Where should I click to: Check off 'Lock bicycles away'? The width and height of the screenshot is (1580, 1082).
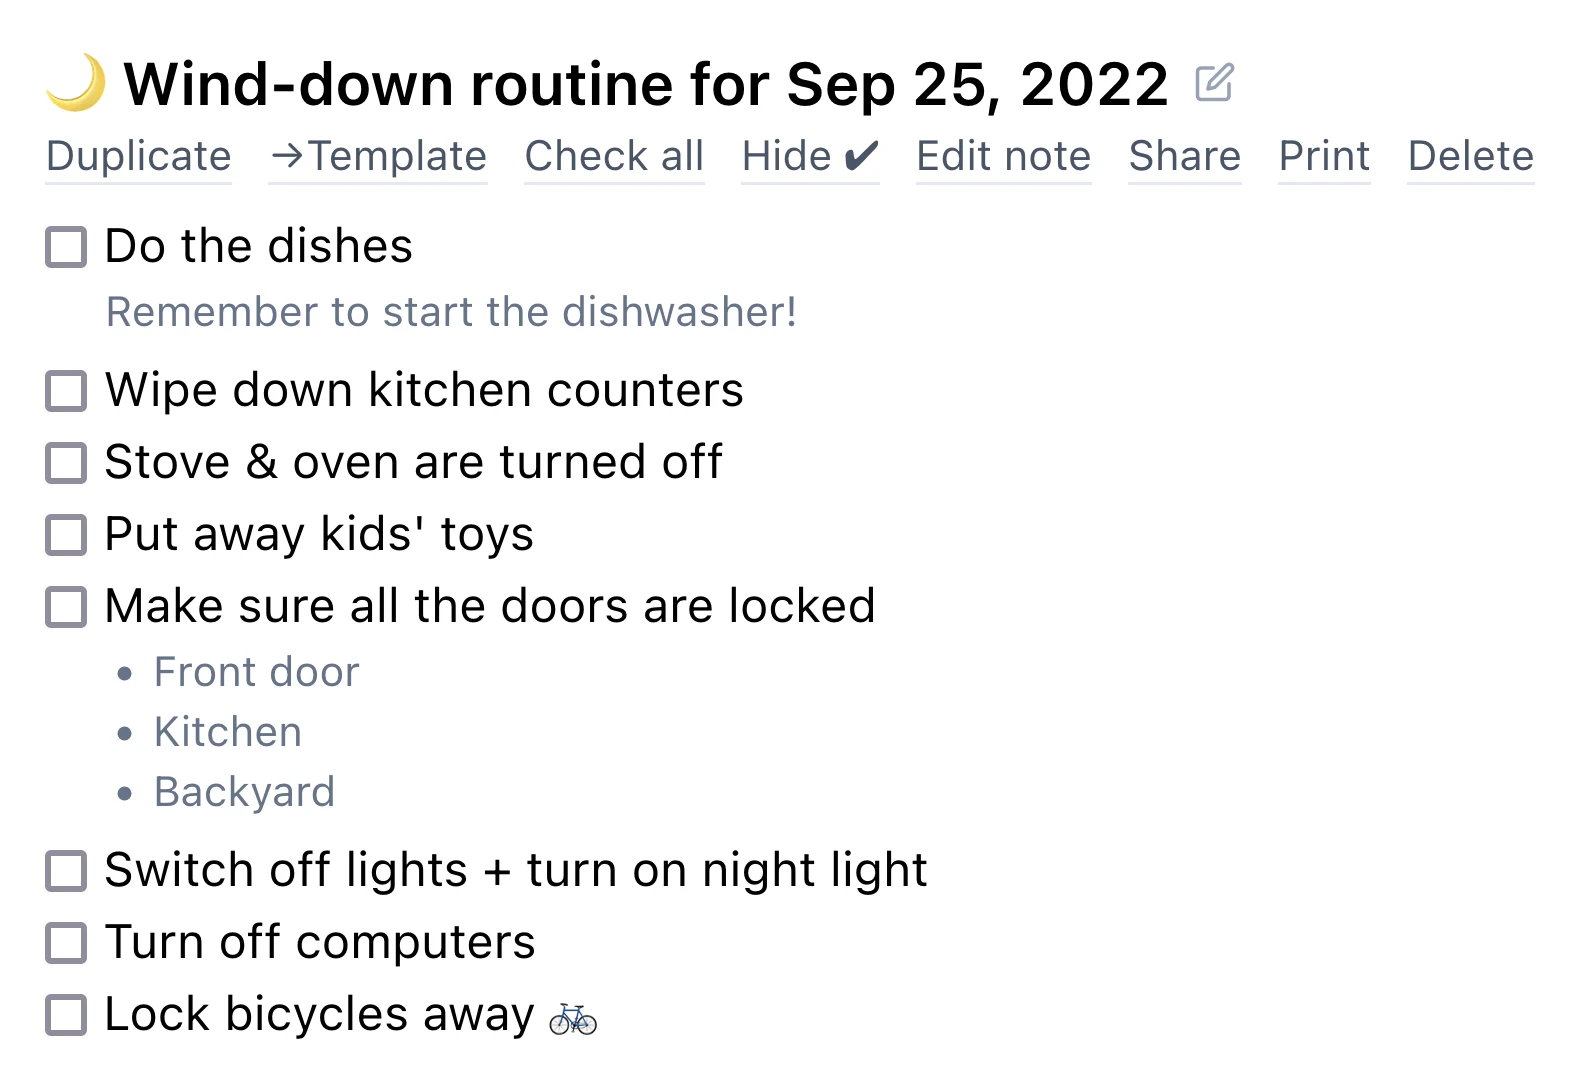(65, 1014)
